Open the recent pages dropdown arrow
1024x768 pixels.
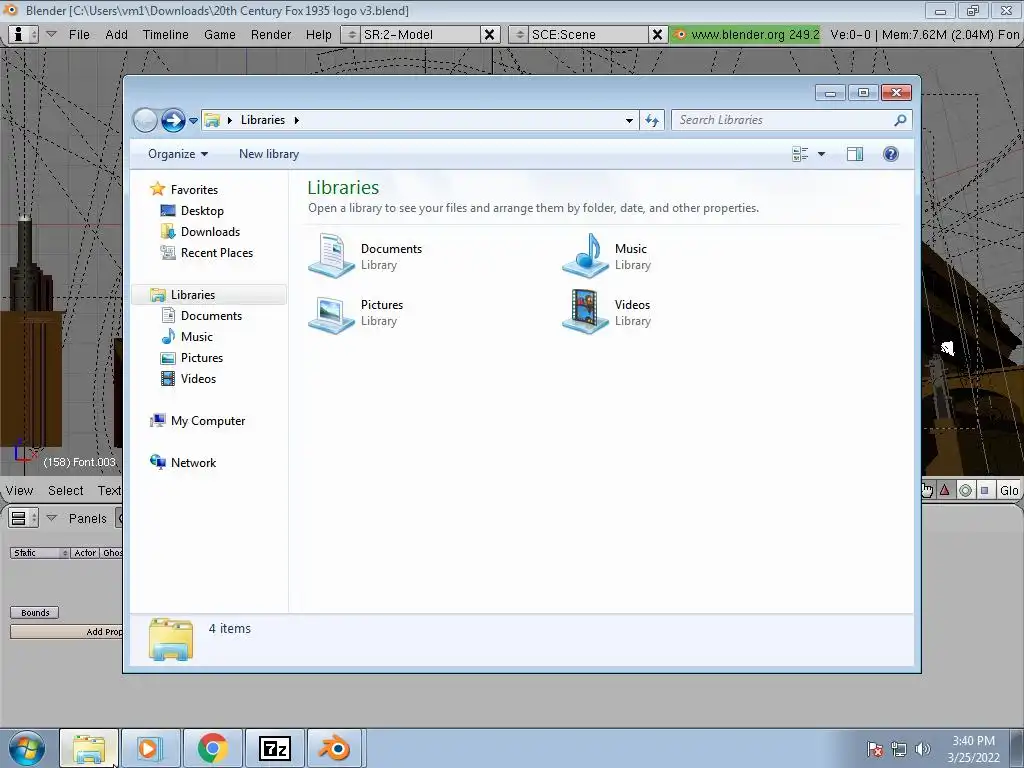point(193,120)
